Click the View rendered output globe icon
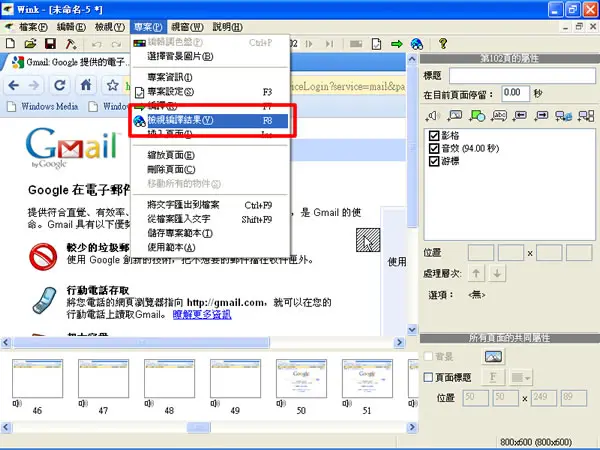The width and height of the screenshot is (600, 450). (x=417, y=44)
